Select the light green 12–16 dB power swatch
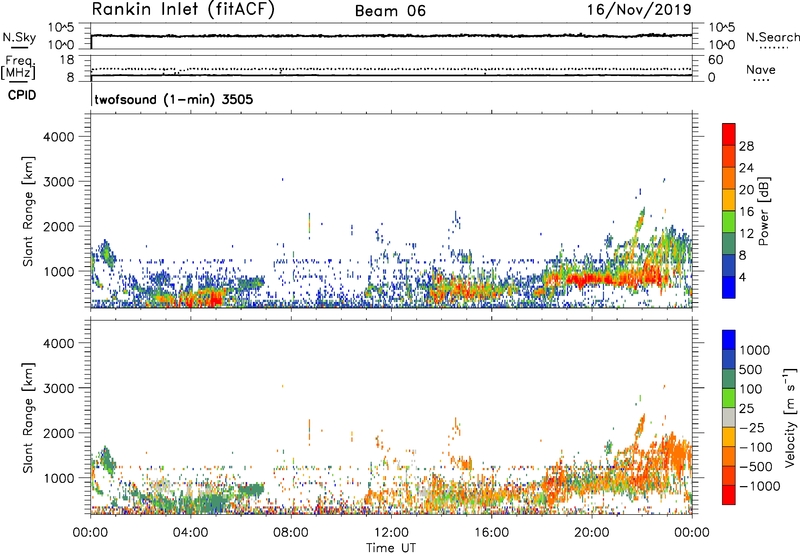 click(729, 221)
